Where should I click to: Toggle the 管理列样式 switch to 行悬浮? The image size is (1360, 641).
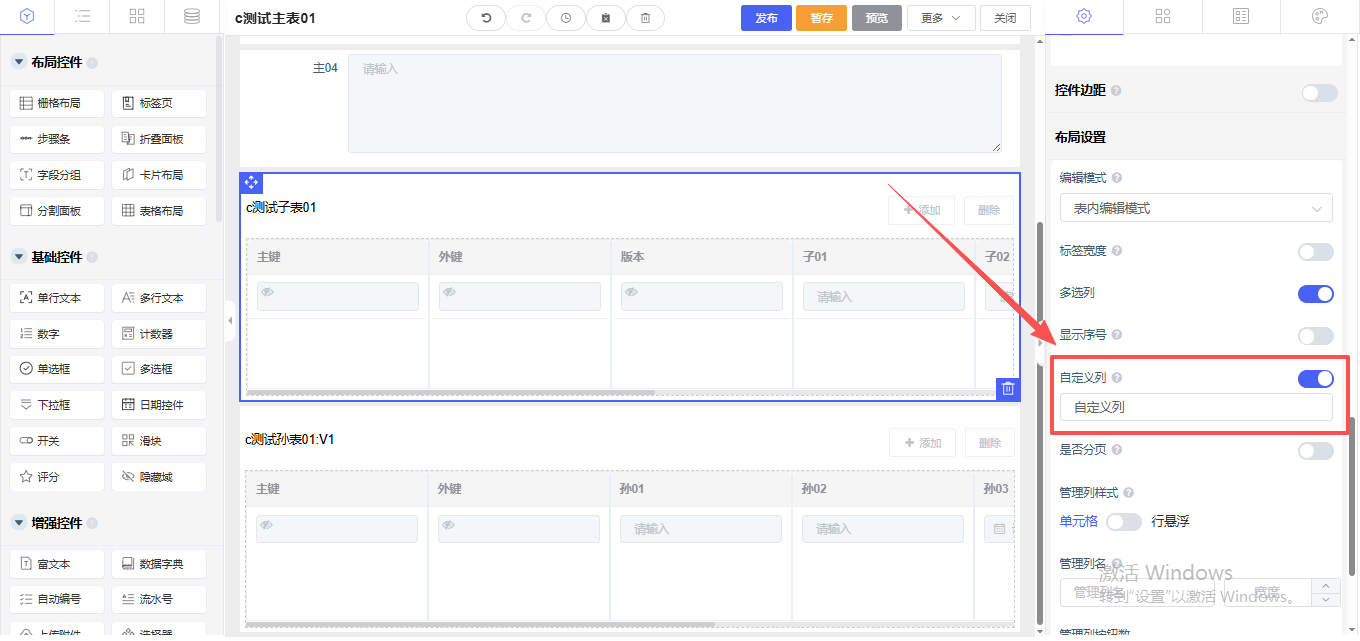click(x=1123, y=521)
